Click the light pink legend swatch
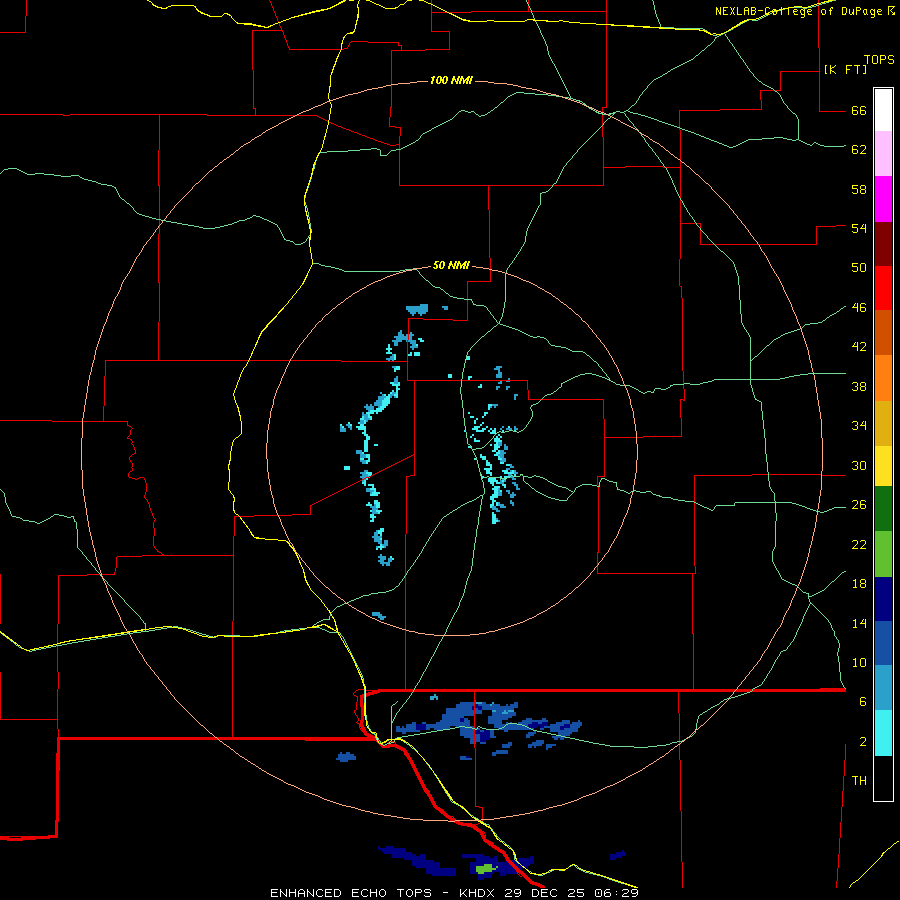Screen dimensions: 900x900 883,153
